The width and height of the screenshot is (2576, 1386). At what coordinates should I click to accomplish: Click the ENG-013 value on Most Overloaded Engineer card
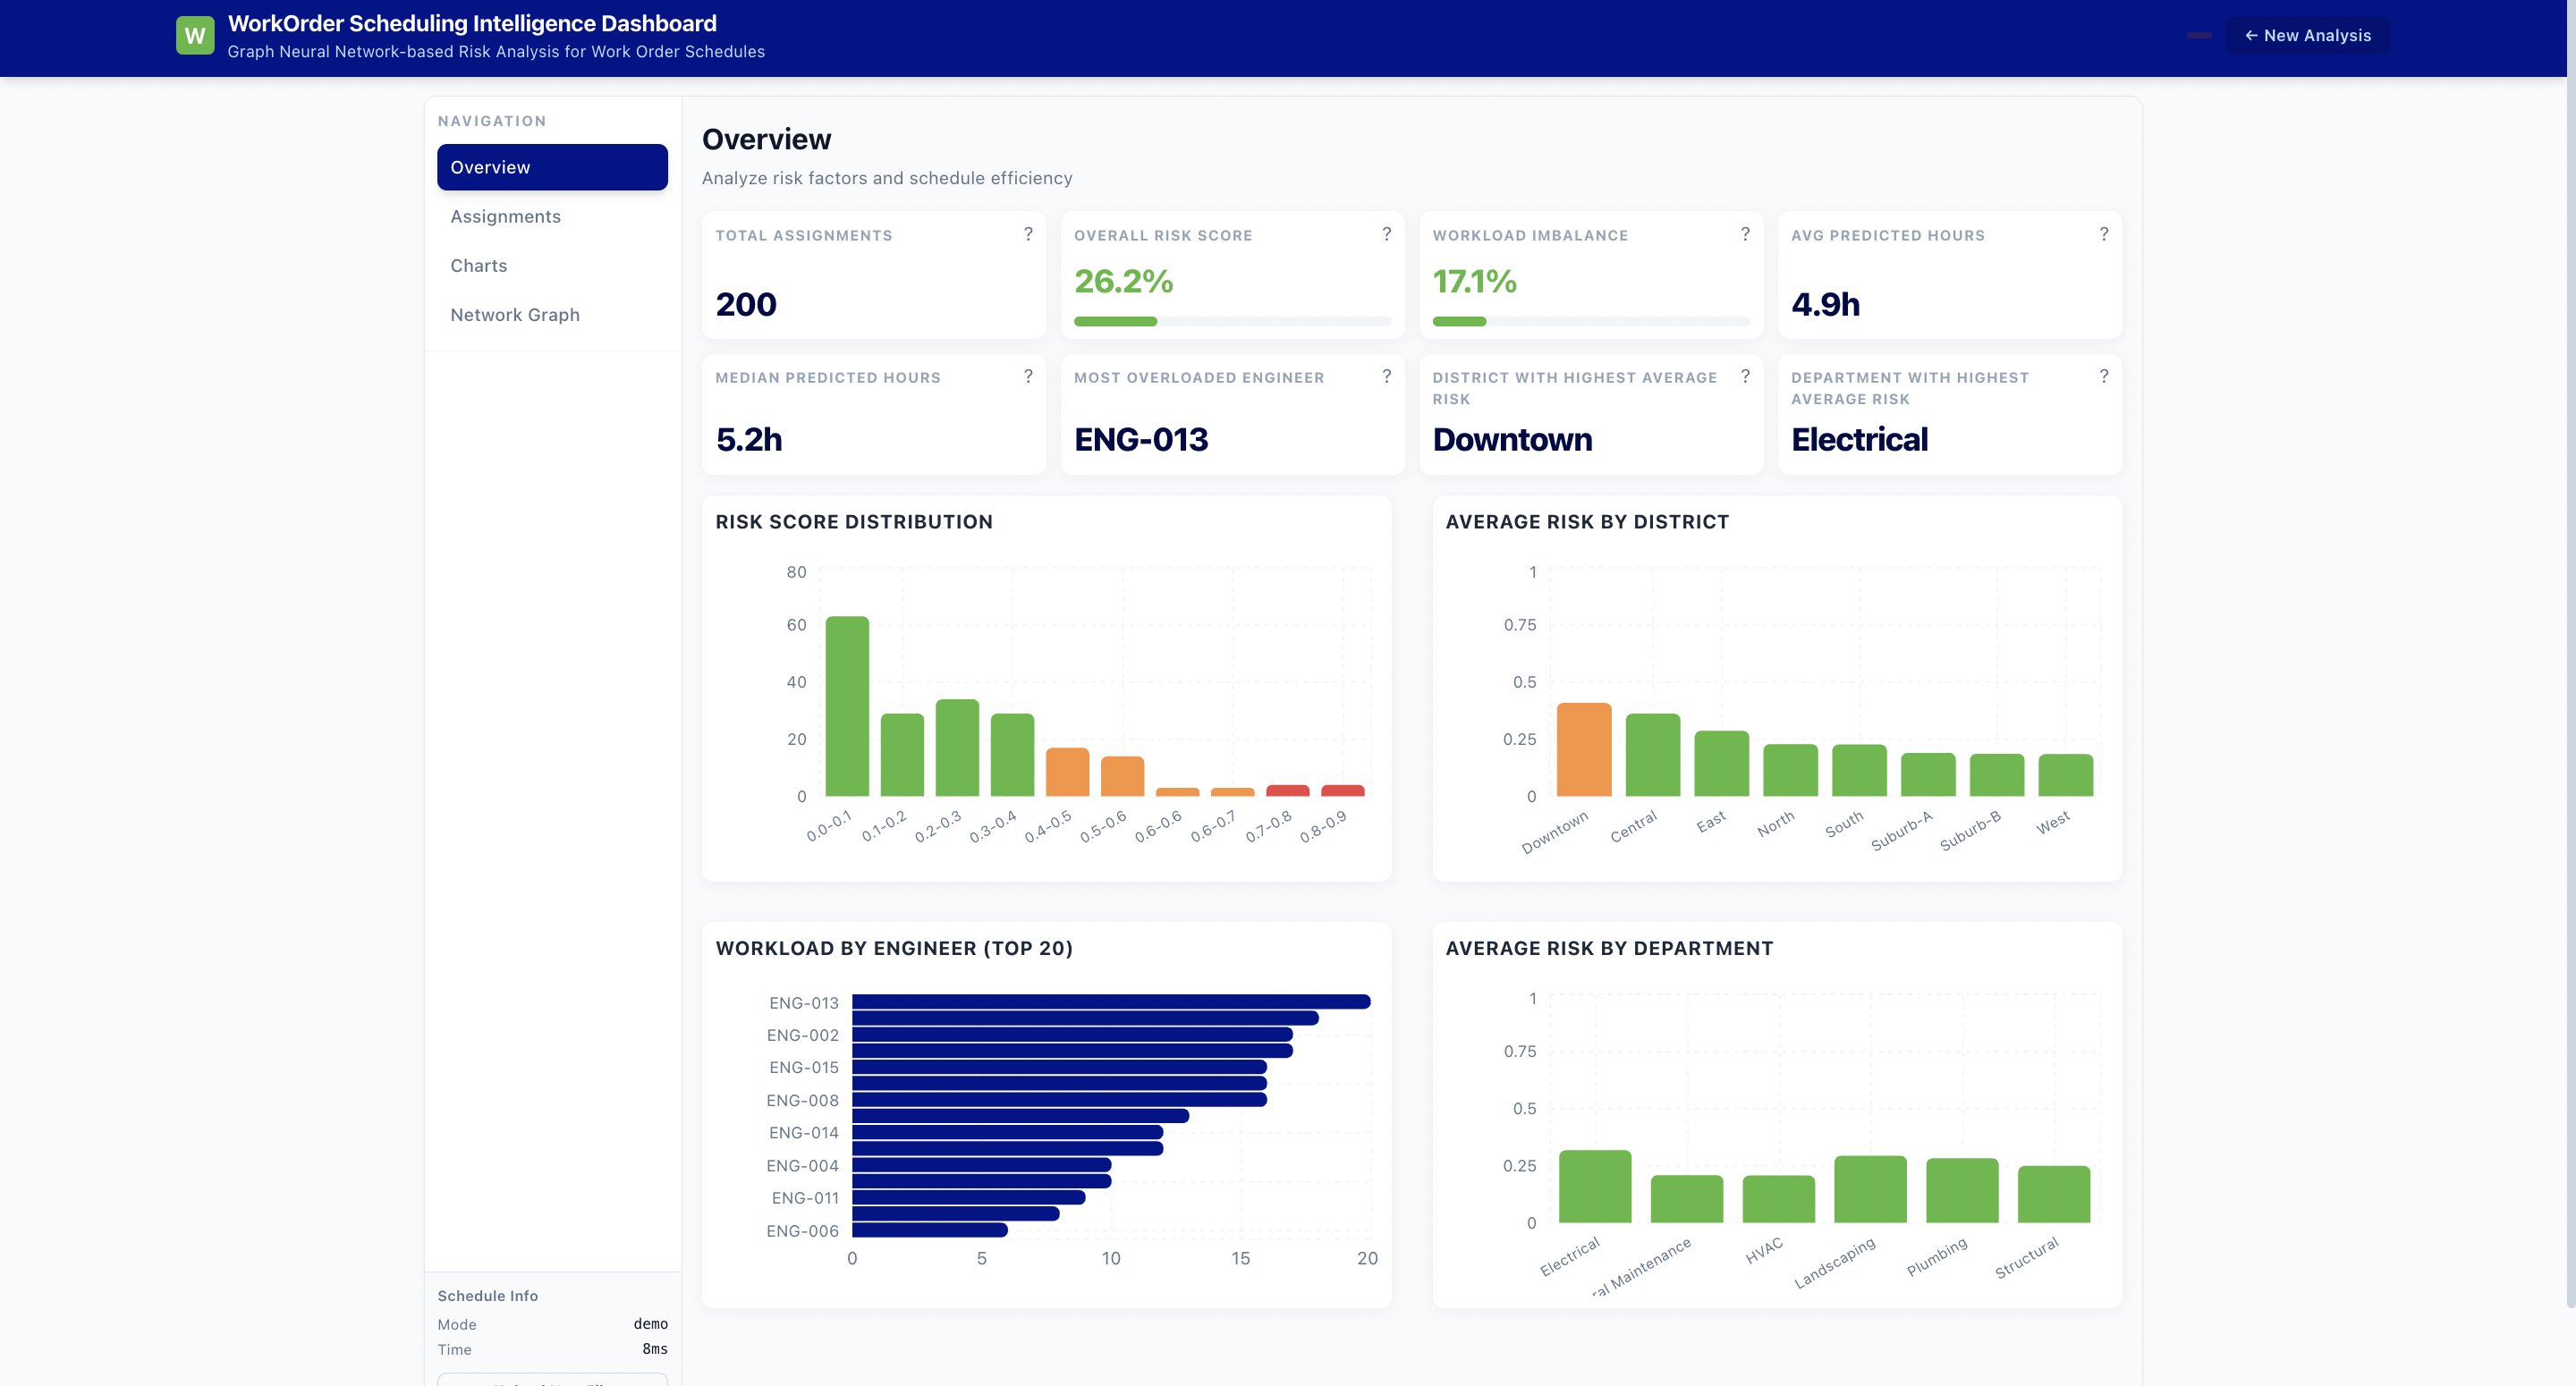(1141, 440)
